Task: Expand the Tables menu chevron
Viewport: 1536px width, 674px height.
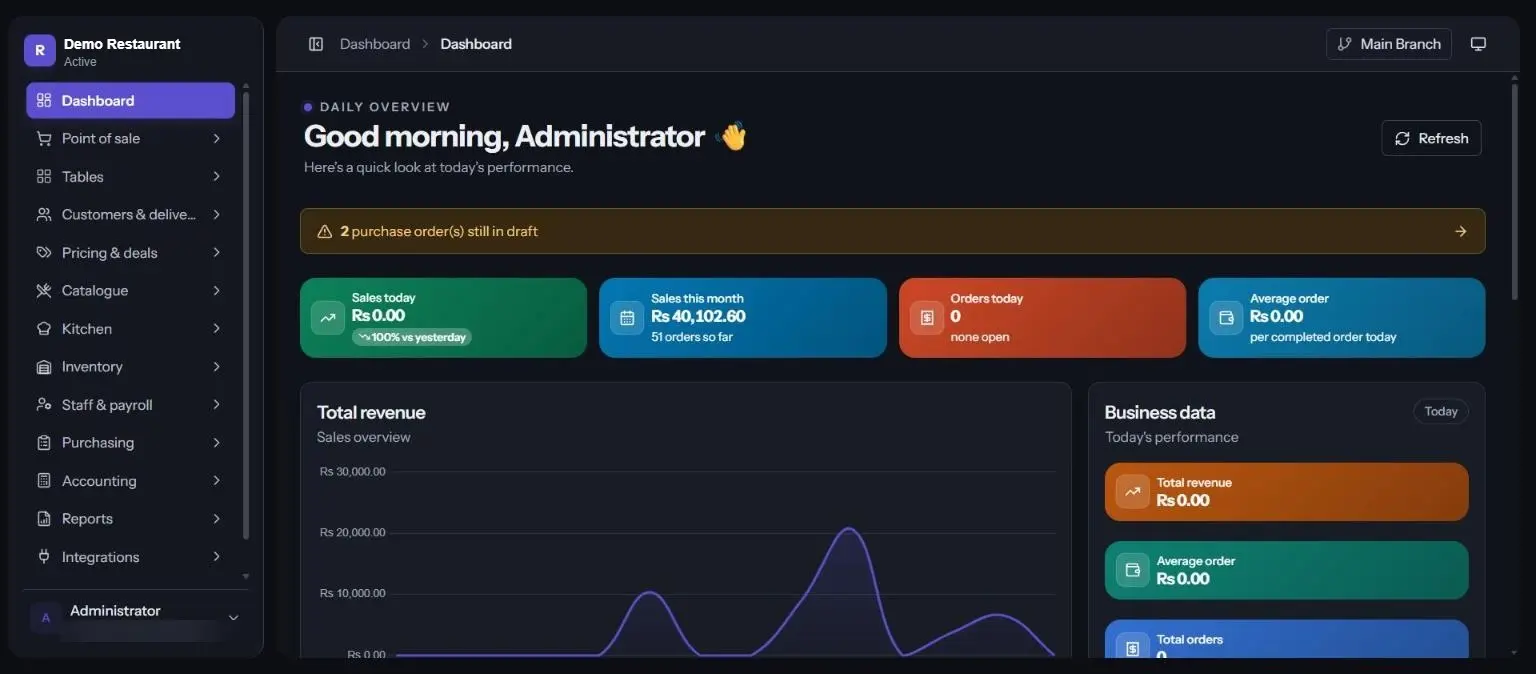Action: [x=216, y=177]
